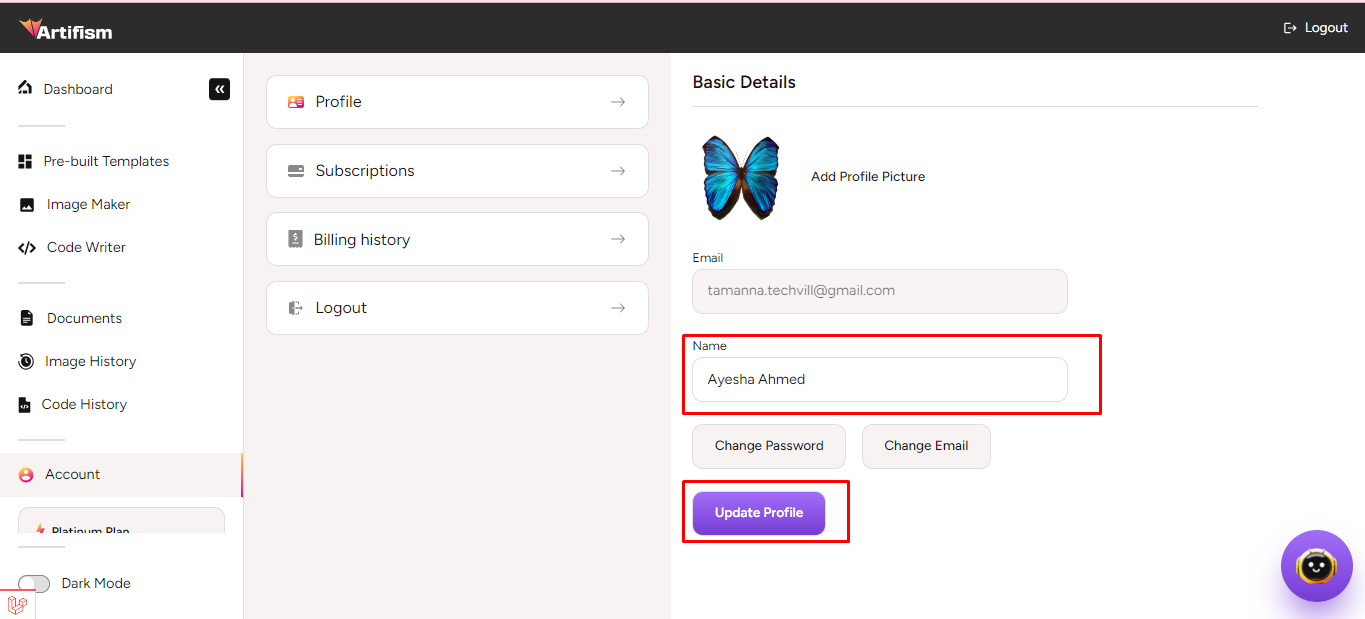Click the Pre-built Templates grid icon

click(x=26, y=161)
